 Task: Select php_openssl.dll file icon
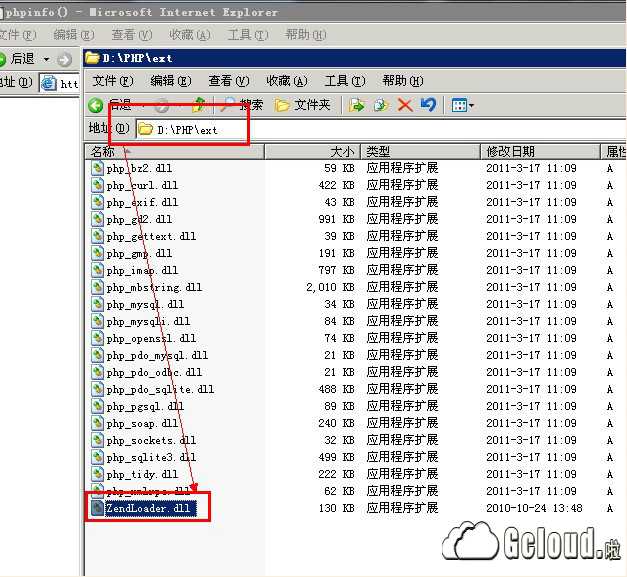tap(97, 338)
